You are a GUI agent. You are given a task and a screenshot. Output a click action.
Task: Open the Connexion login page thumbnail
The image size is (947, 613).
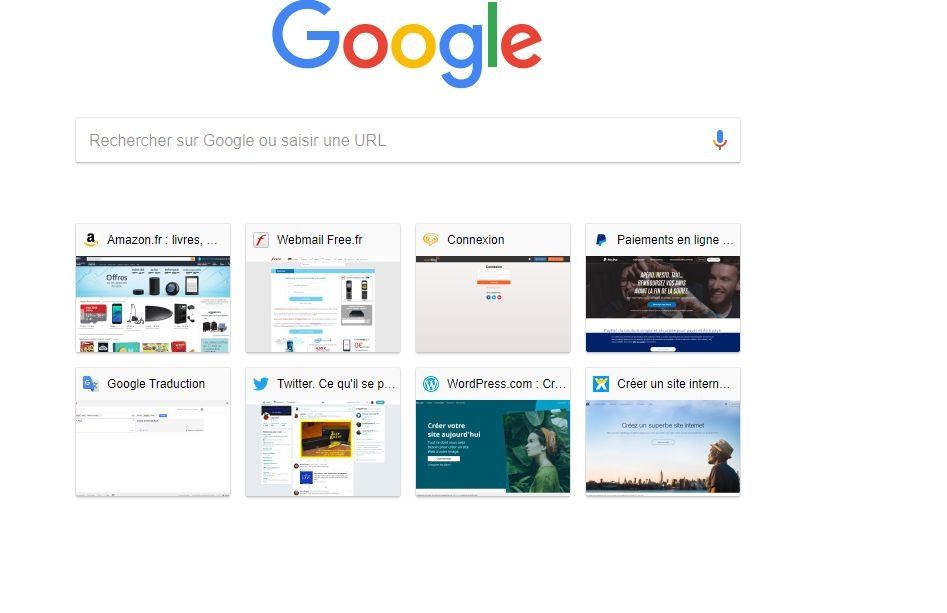point(493,304)
